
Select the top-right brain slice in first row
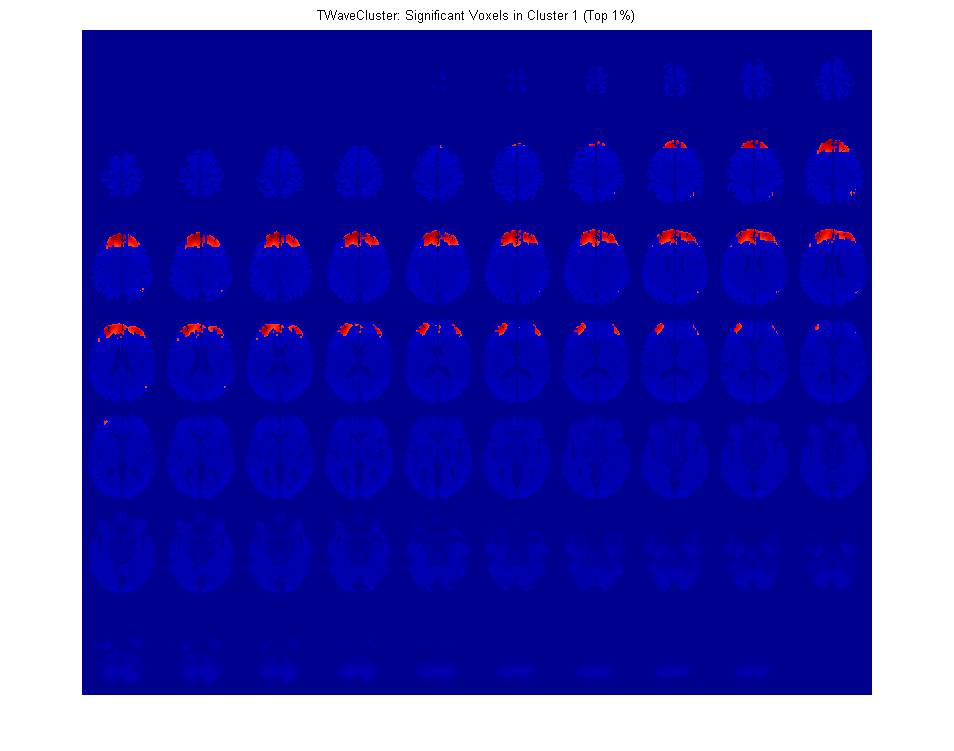click(x=832, y=82)
